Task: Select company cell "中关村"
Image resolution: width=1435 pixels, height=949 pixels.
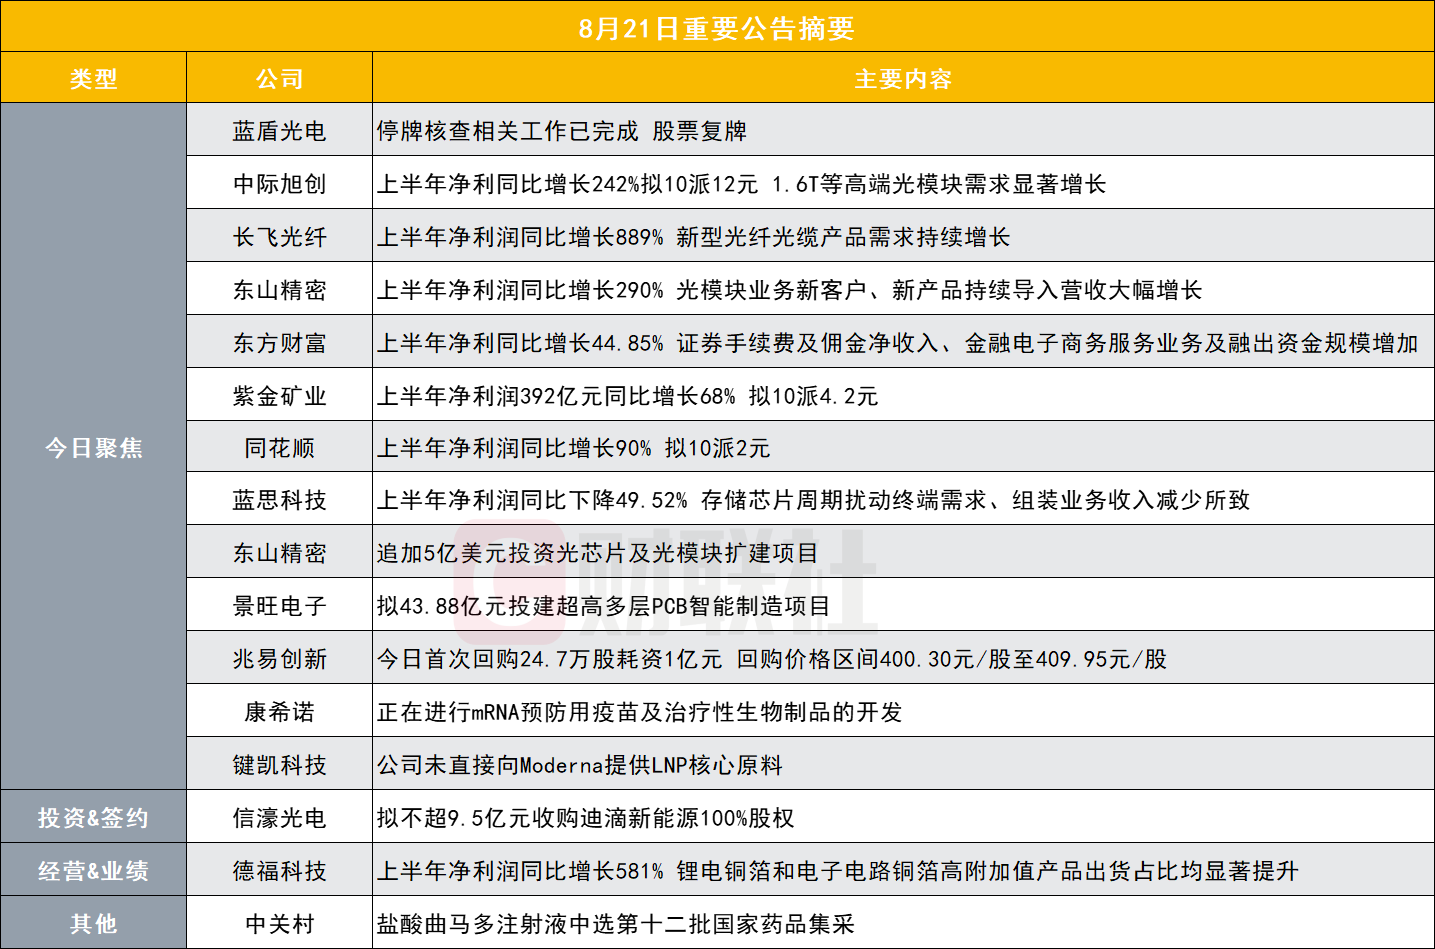Action: [x=280, y=924]
